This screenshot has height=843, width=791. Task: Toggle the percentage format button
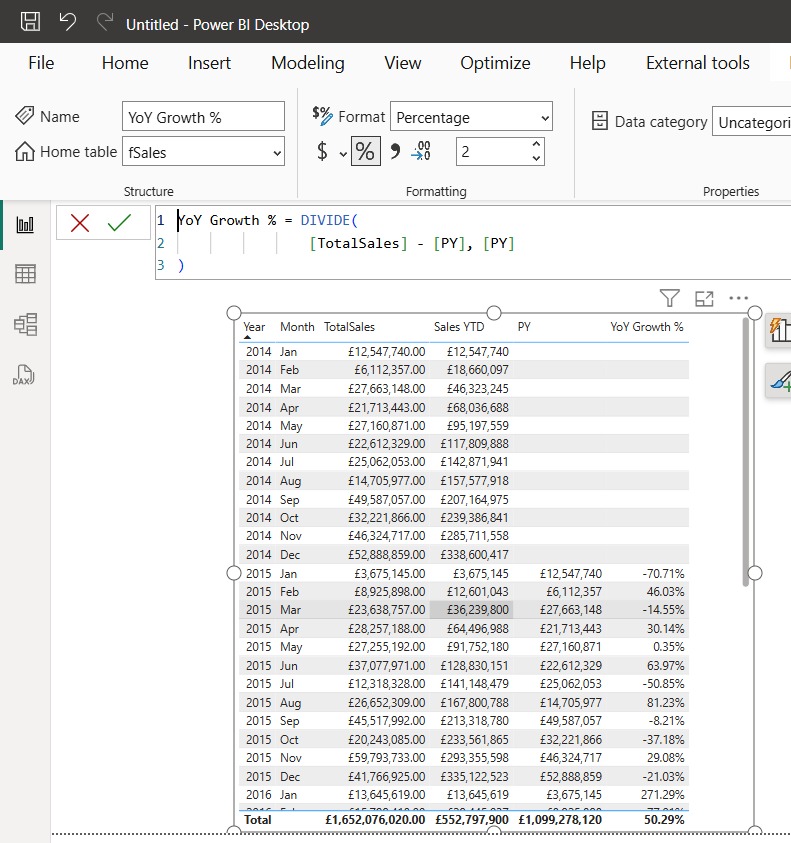click(366, 152)
